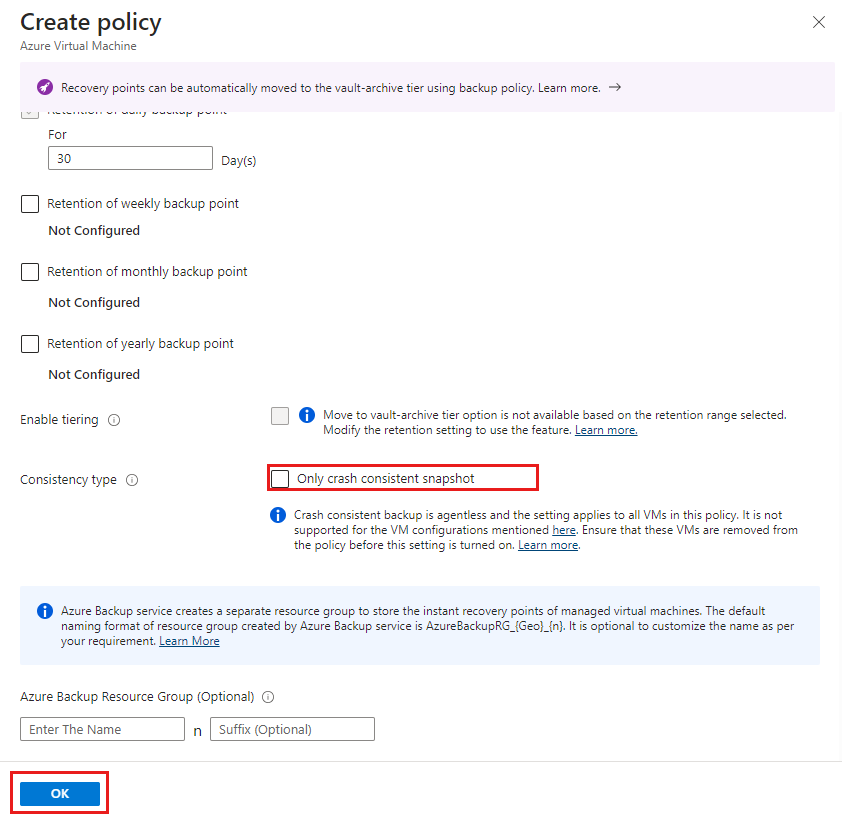The image size is (842, 826).
Task: Click the arrow icon after Learn more banner
Action: [x=615, y=87]
